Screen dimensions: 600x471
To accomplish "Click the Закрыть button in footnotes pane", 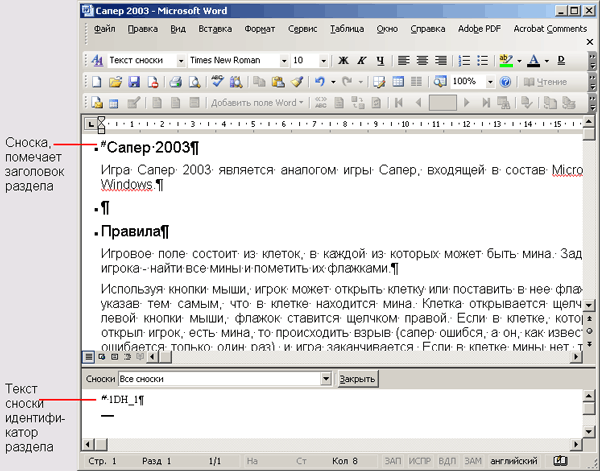I will coord(358,379).
